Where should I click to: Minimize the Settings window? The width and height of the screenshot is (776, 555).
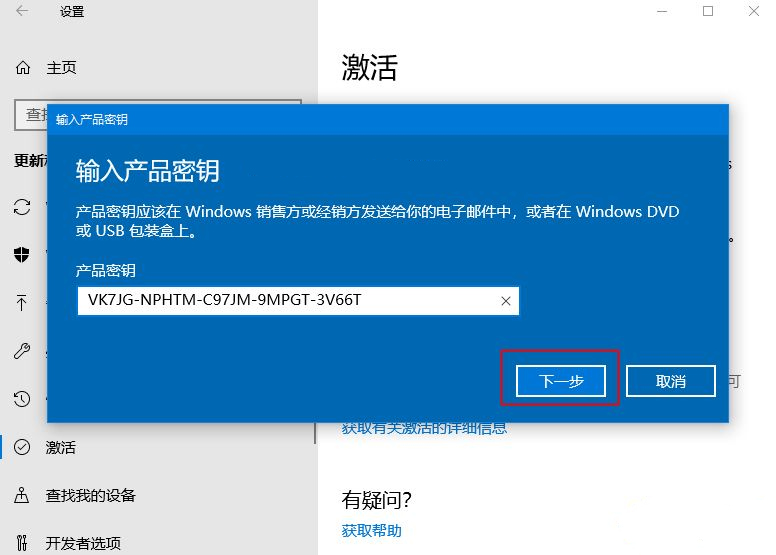662,11
